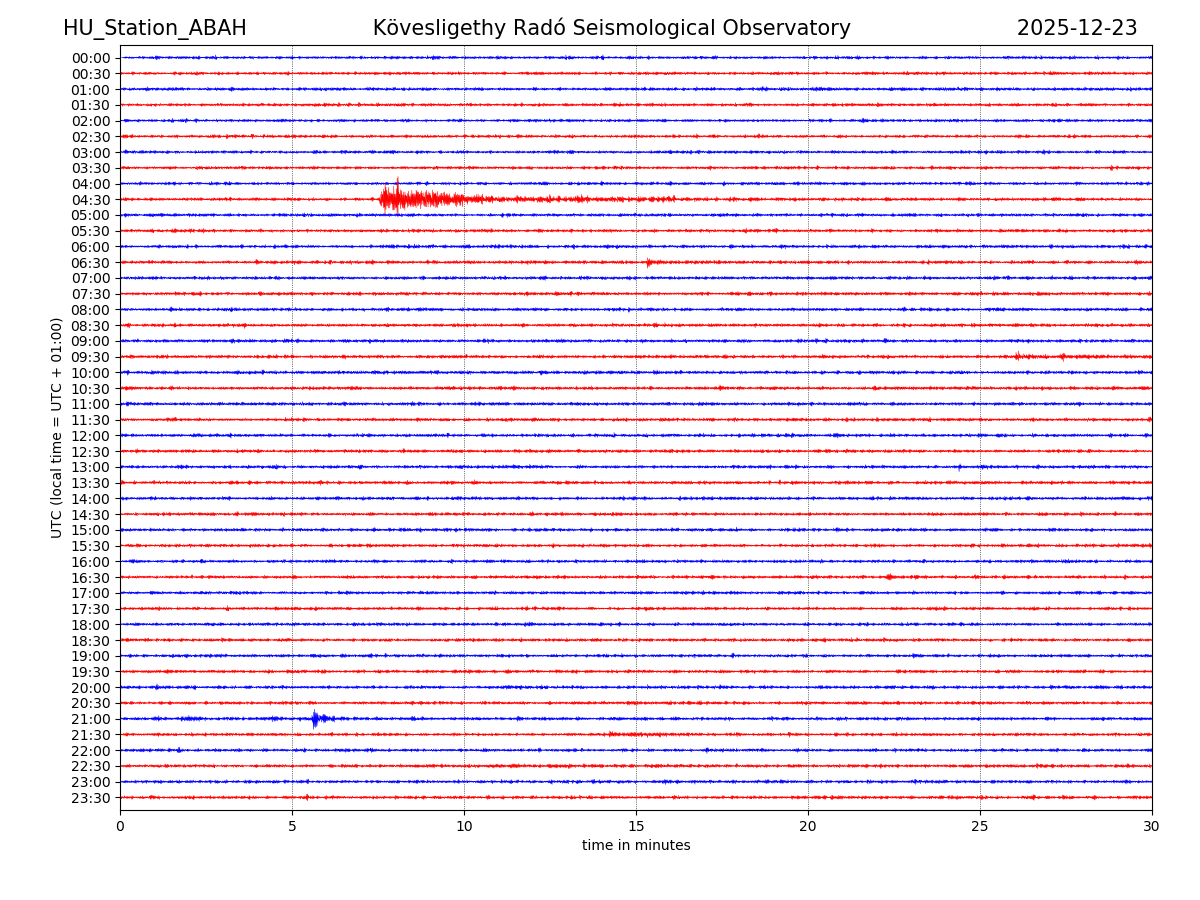The height and width of the screenshot is (900, 1200).
Task: Click the 'time in minutes' axis label
Action: (636, 846)
